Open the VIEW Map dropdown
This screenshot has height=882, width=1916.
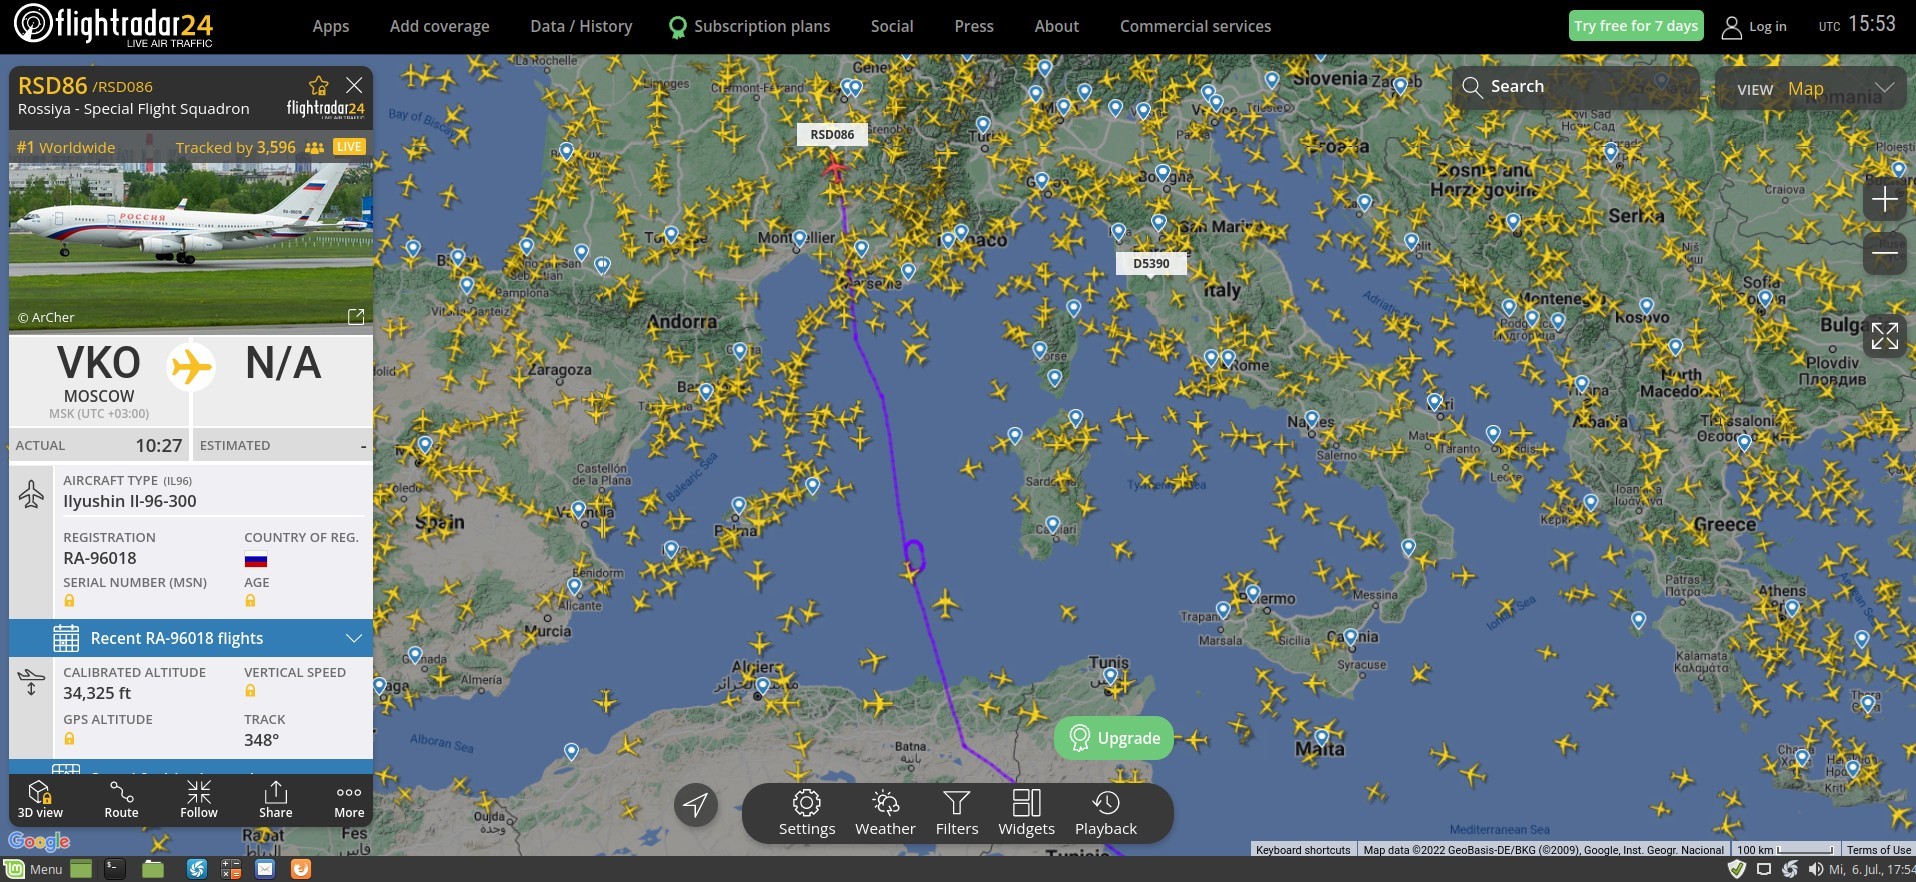tap(1811, 89)
